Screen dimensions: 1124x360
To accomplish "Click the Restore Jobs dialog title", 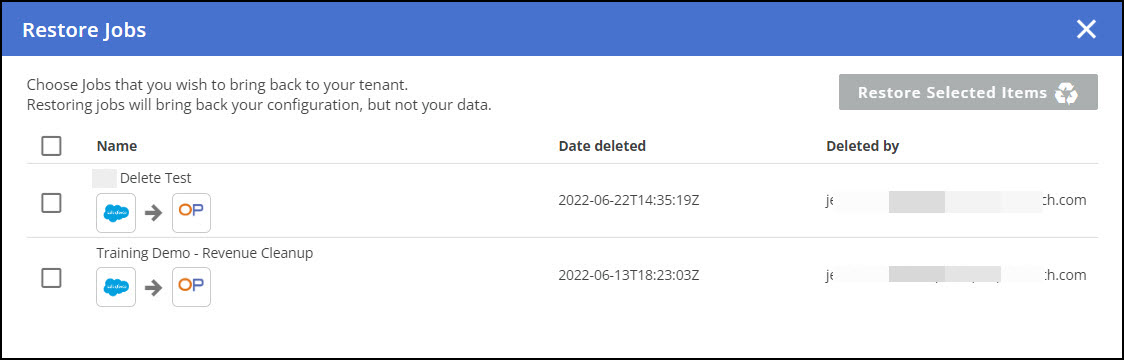I will pos(84,30).
